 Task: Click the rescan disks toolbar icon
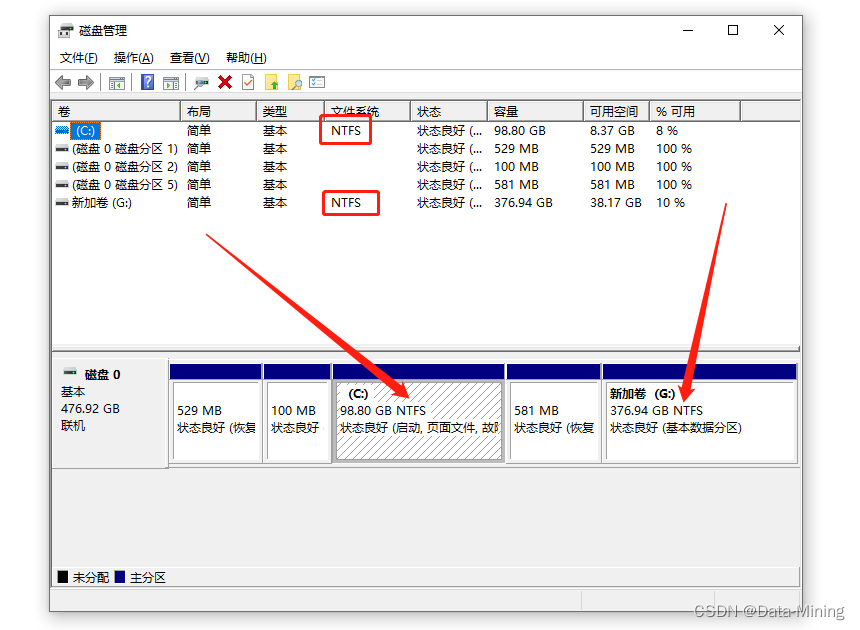[201, 83]
